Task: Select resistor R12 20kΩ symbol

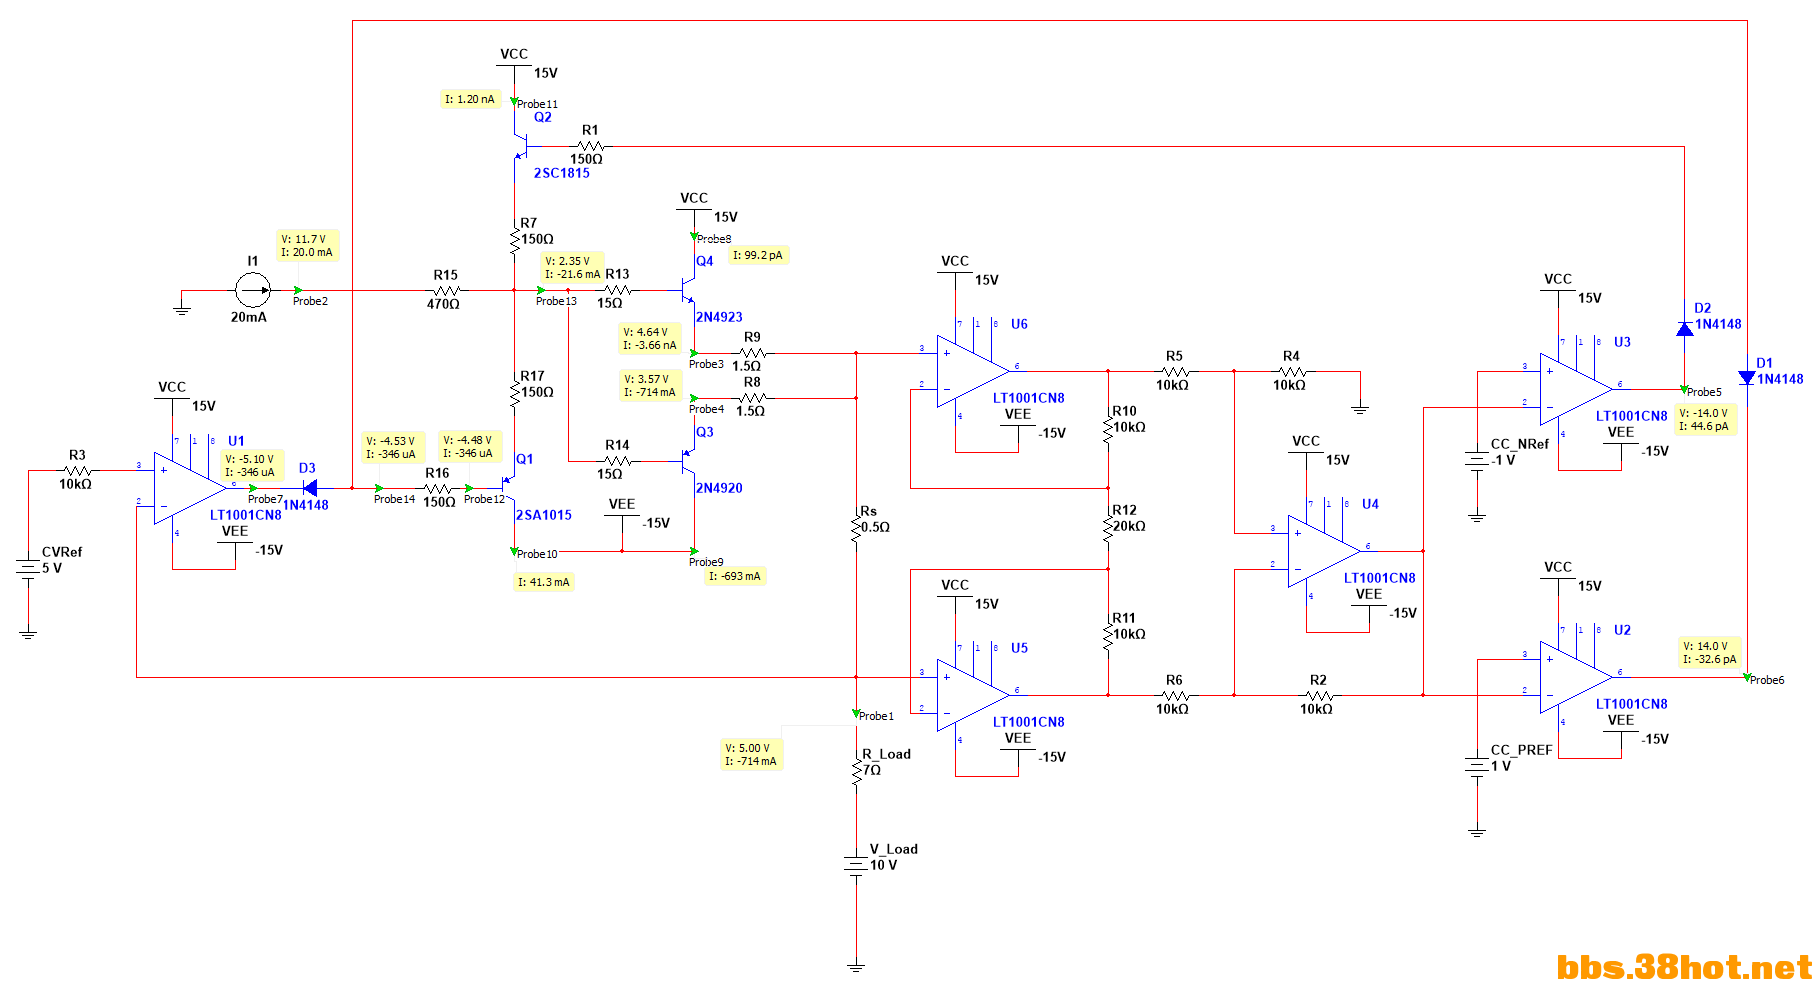Action: click(1108, 529)
